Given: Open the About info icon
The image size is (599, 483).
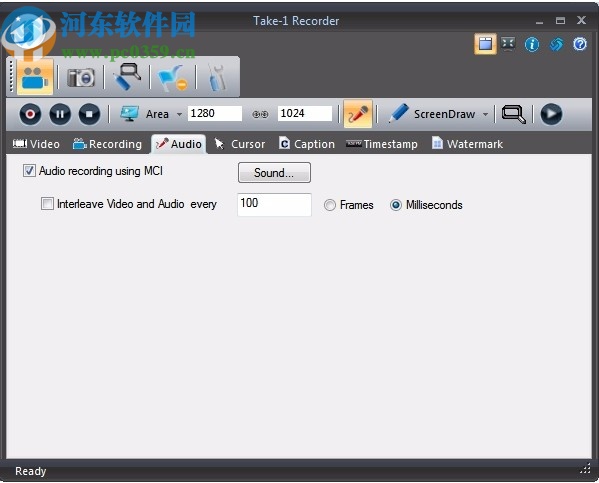Looking at the screenshot, I should coord(532,44).
